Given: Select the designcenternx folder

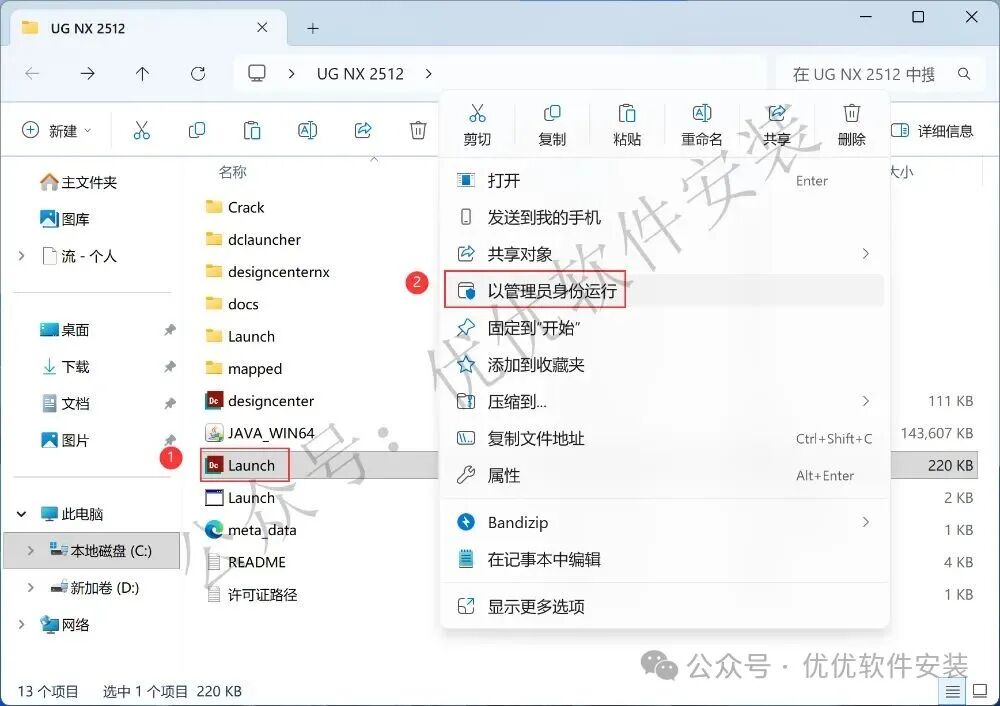Looking at the screenshot, I should (268, 272).
